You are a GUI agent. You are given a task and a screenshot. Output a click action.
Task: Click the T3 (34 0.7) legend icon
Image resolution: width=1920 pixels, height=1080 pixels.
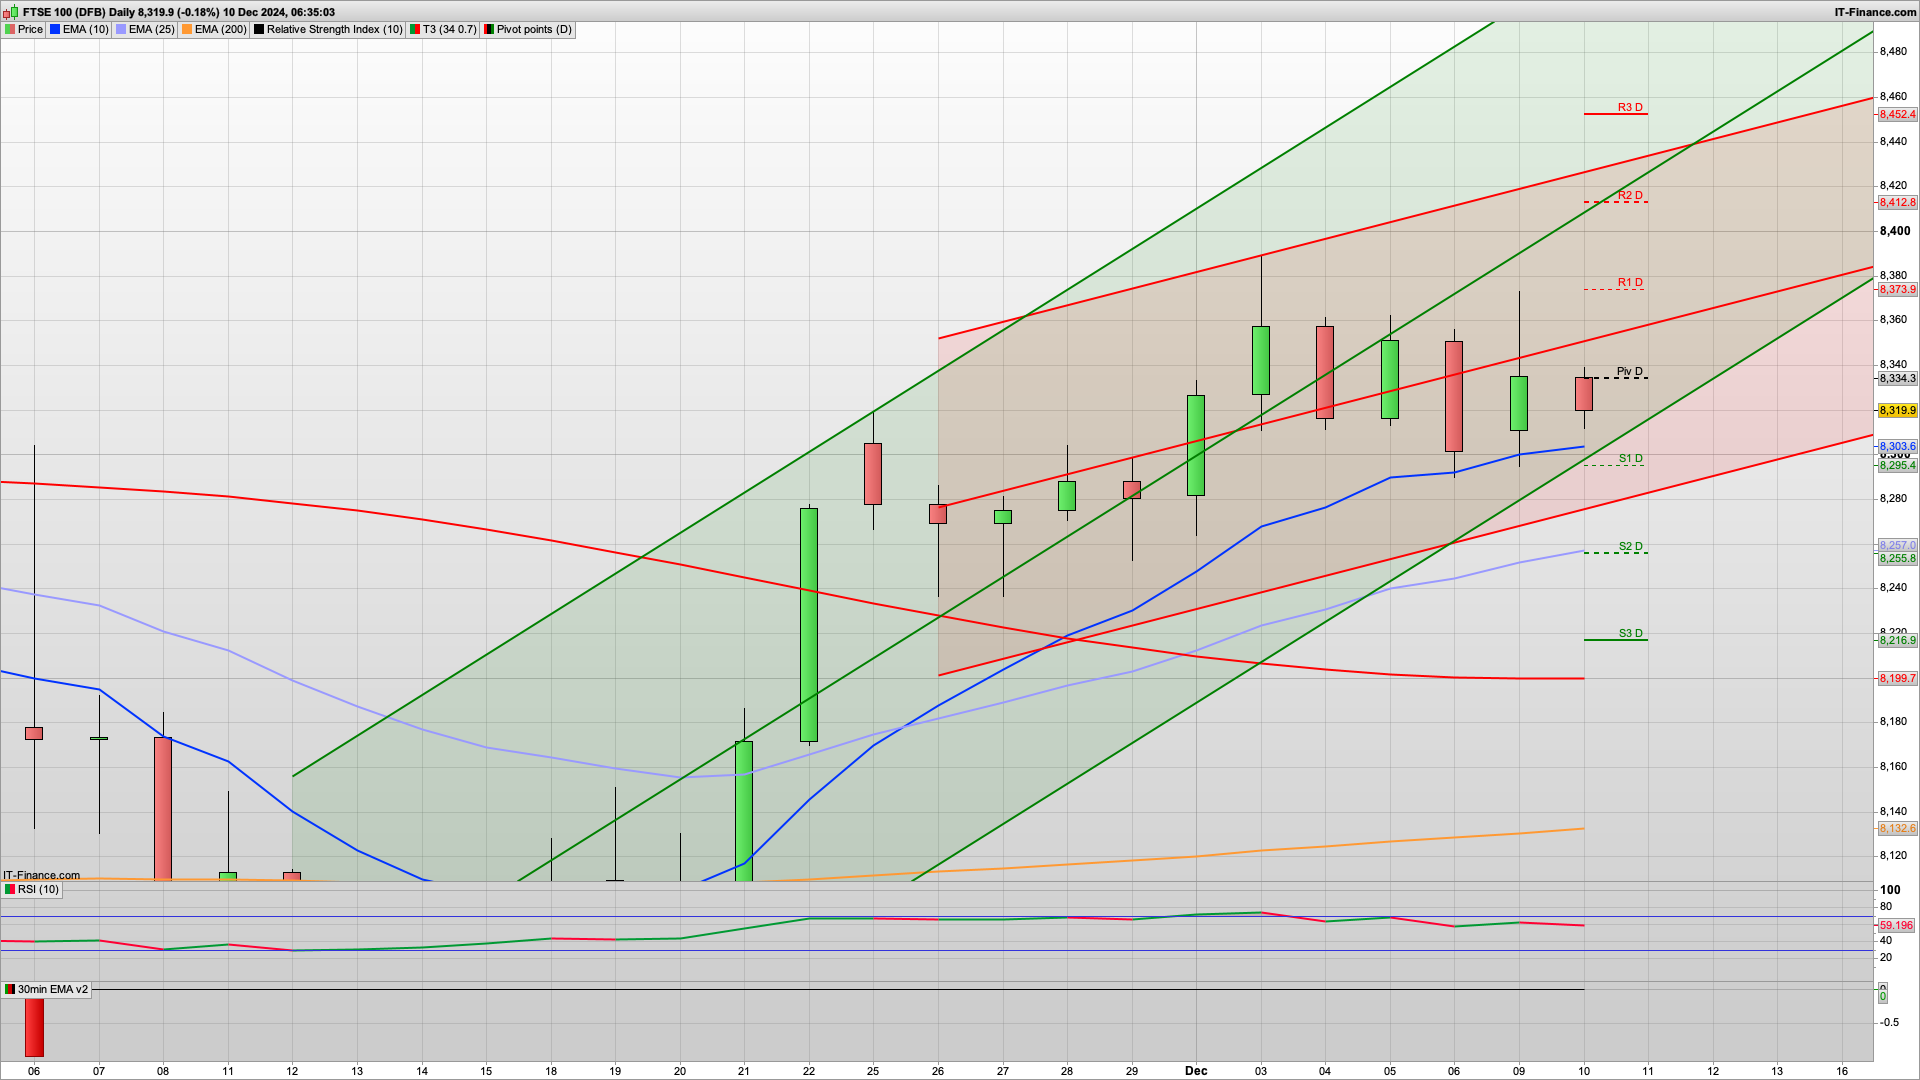[415, 29]
